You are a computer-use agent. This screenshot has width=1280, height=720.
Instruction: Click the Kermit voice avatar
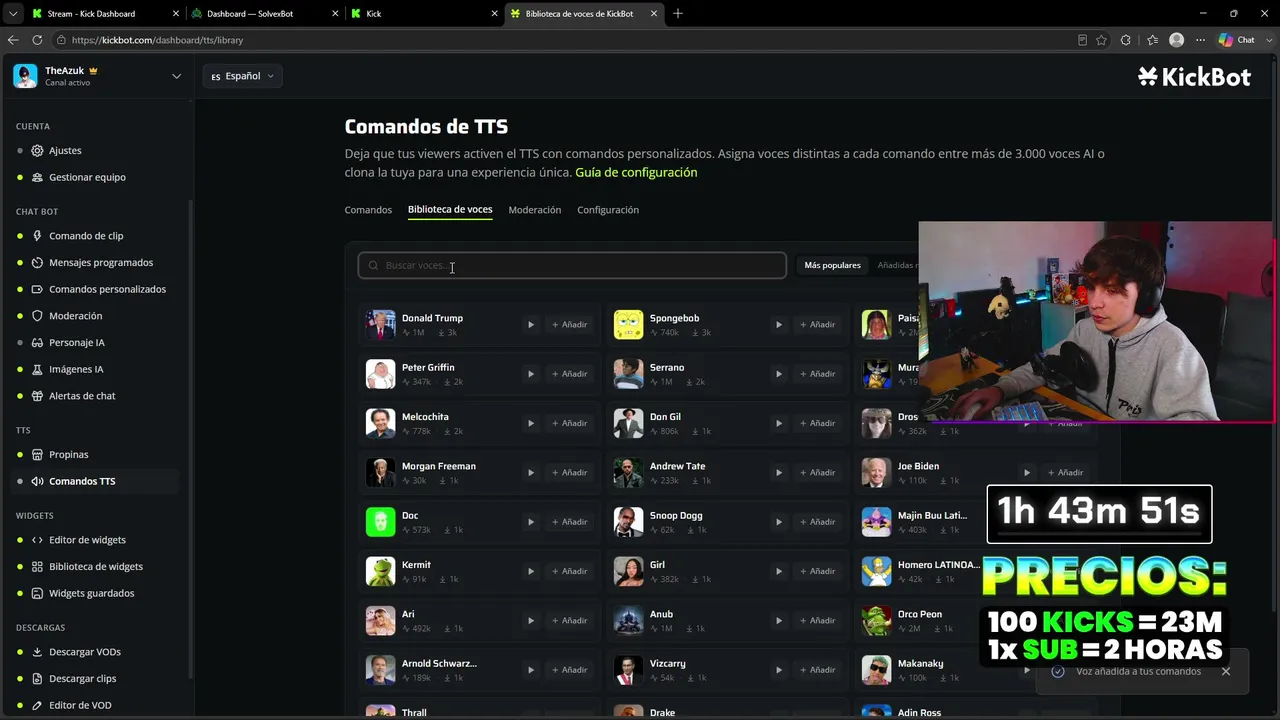[x=380, y=571]
